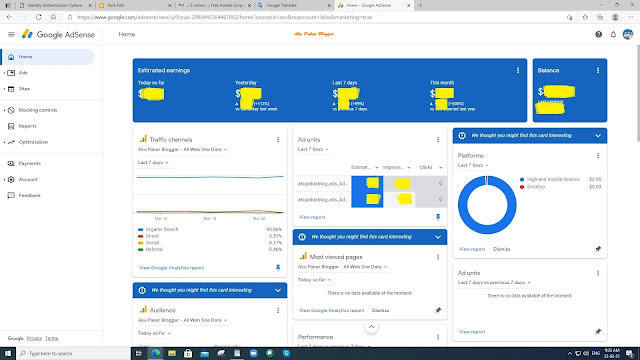This screenshot has width=640, height=360.
Task: Open Microsoft Edge from the taskbar
Action: click(x=156, y=353)
